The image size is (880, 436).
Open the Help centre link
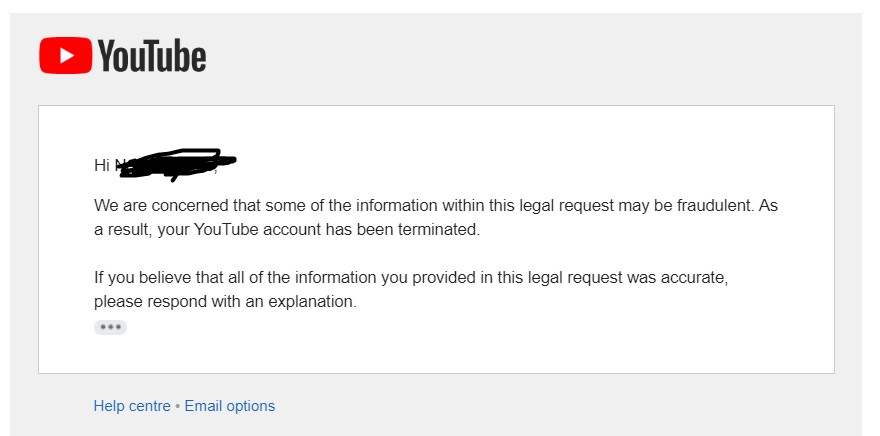click(x=132, y=406)
